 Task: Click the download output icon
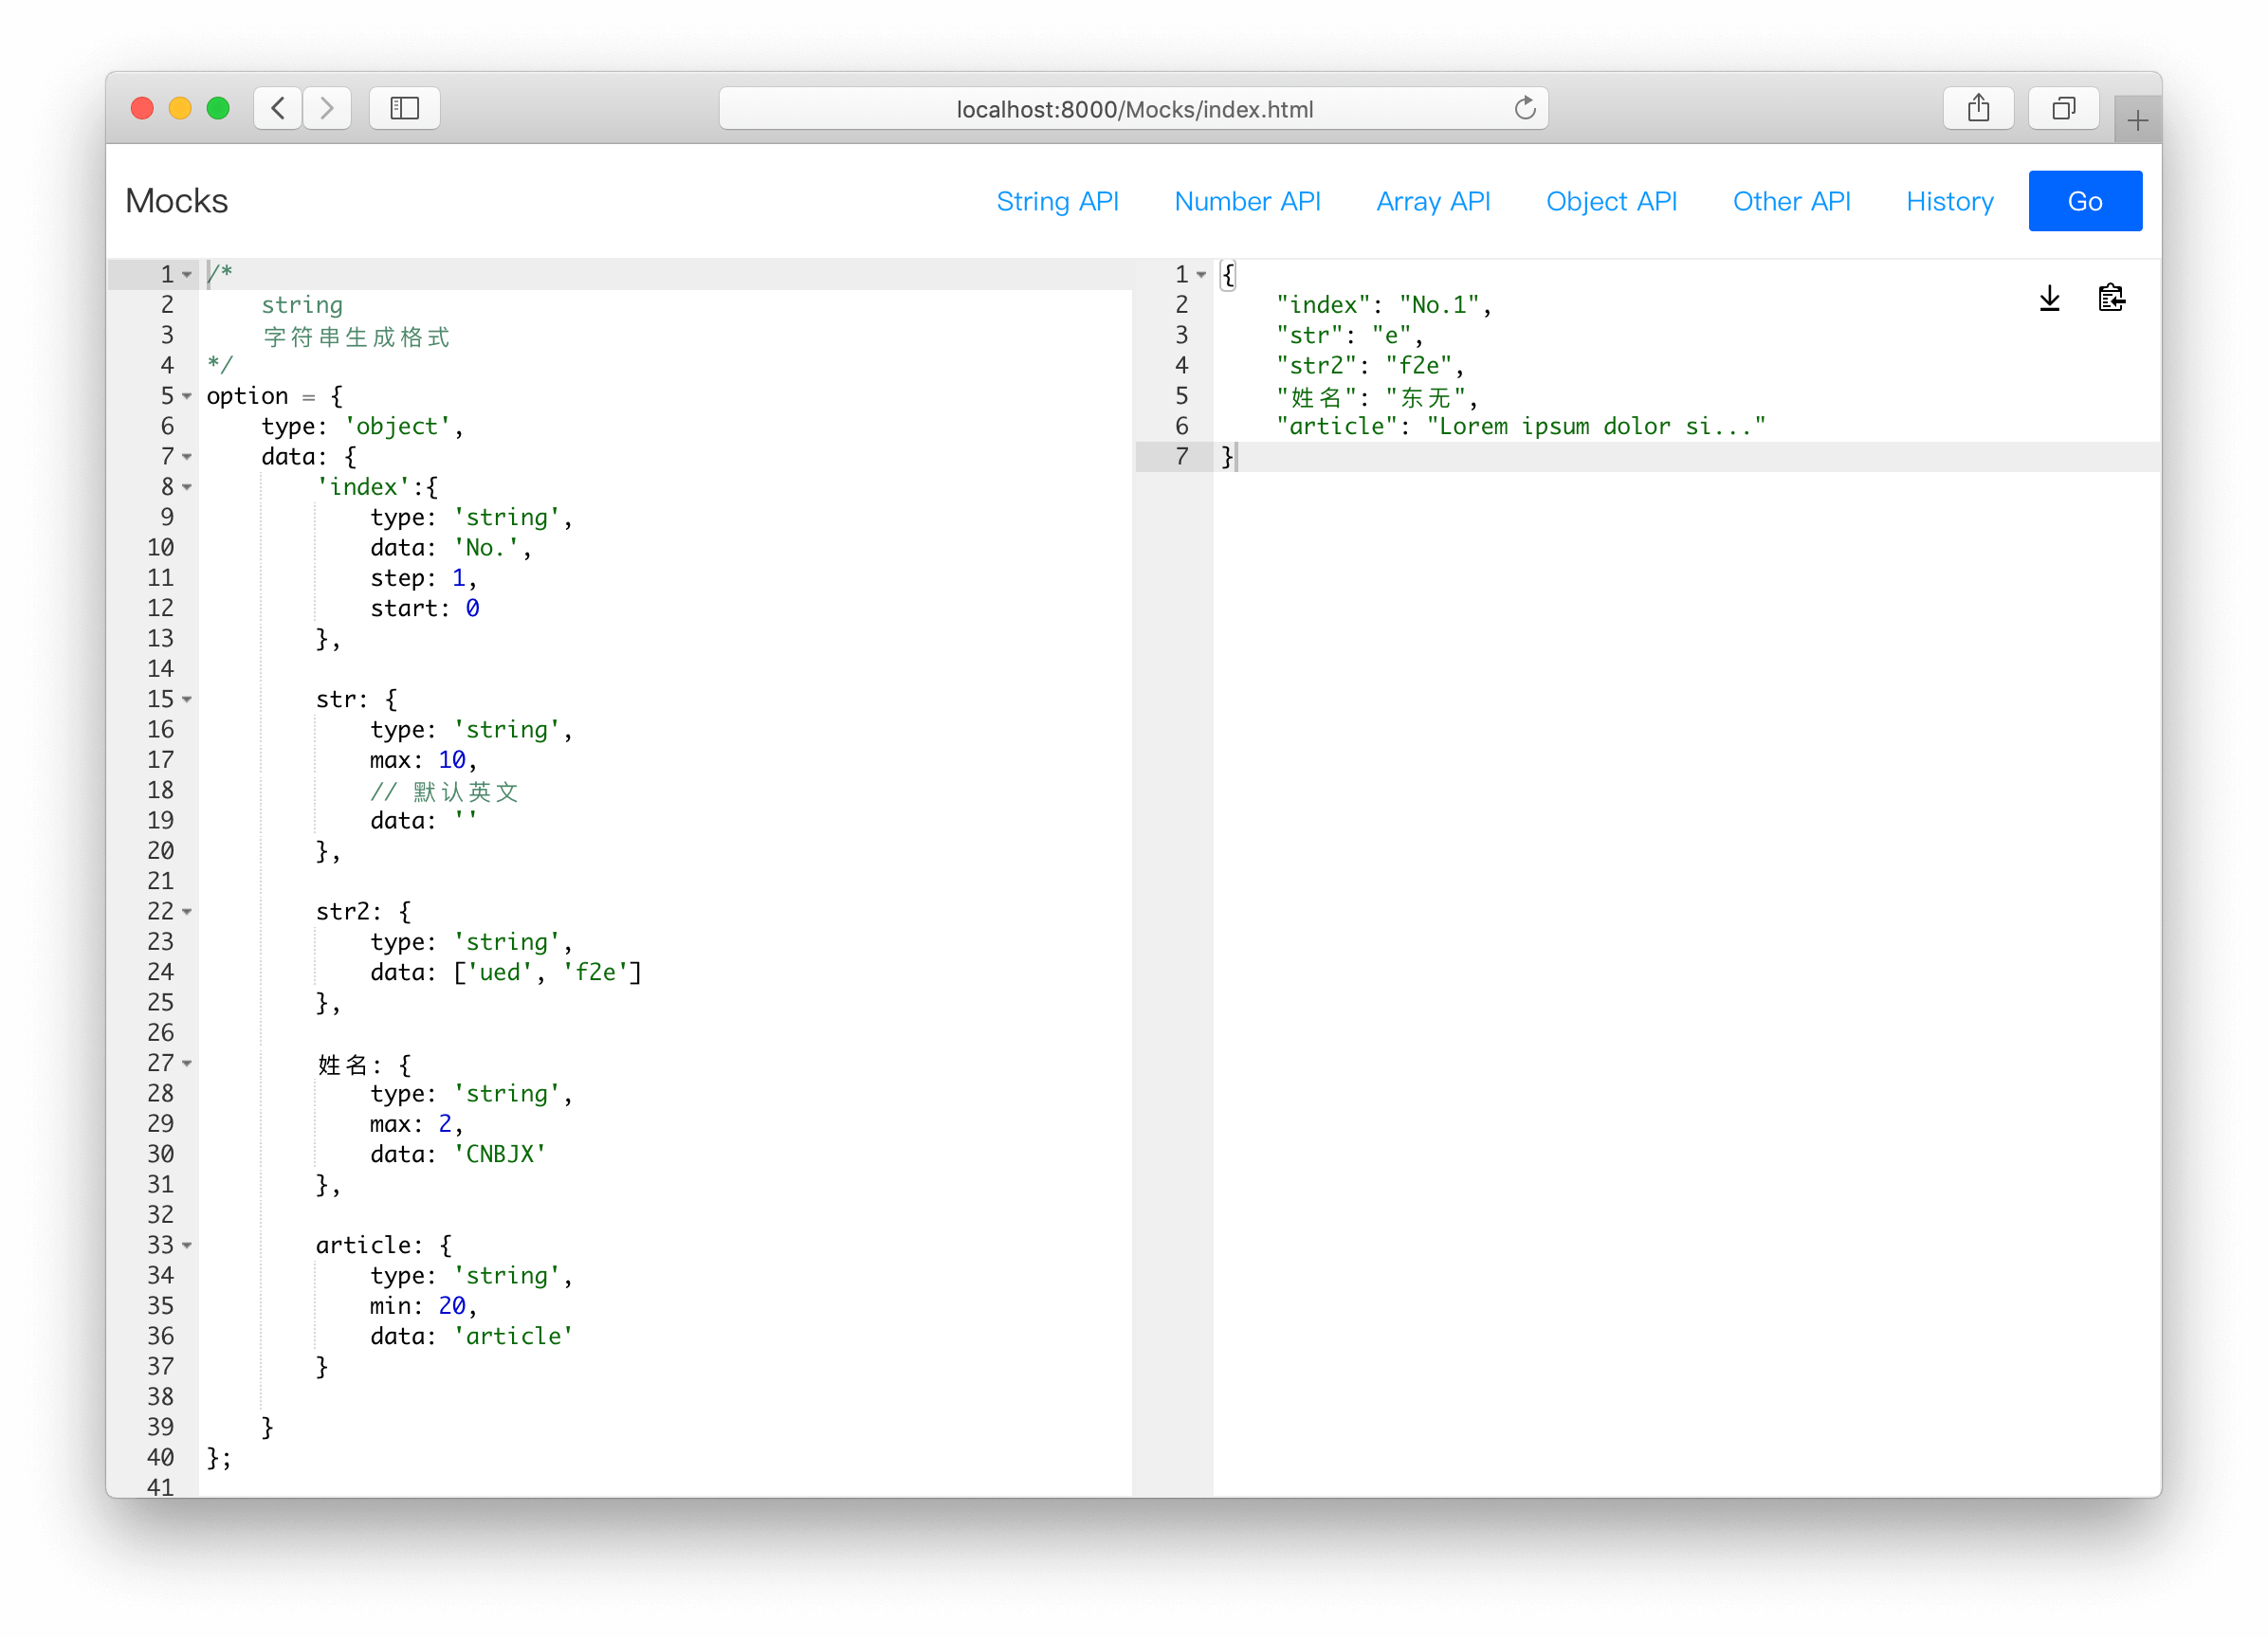pos(2049,298)
